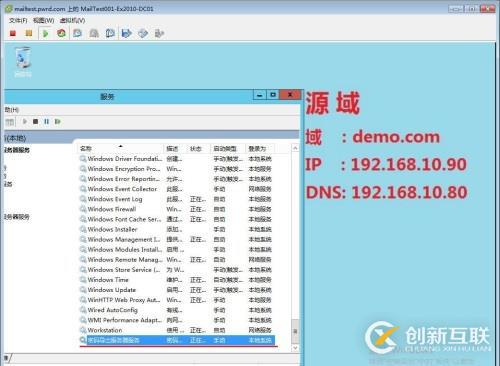Click the panel-layout icon in the Services toolbar
This screenshot has width=500, height=366.
click(10, 122)
